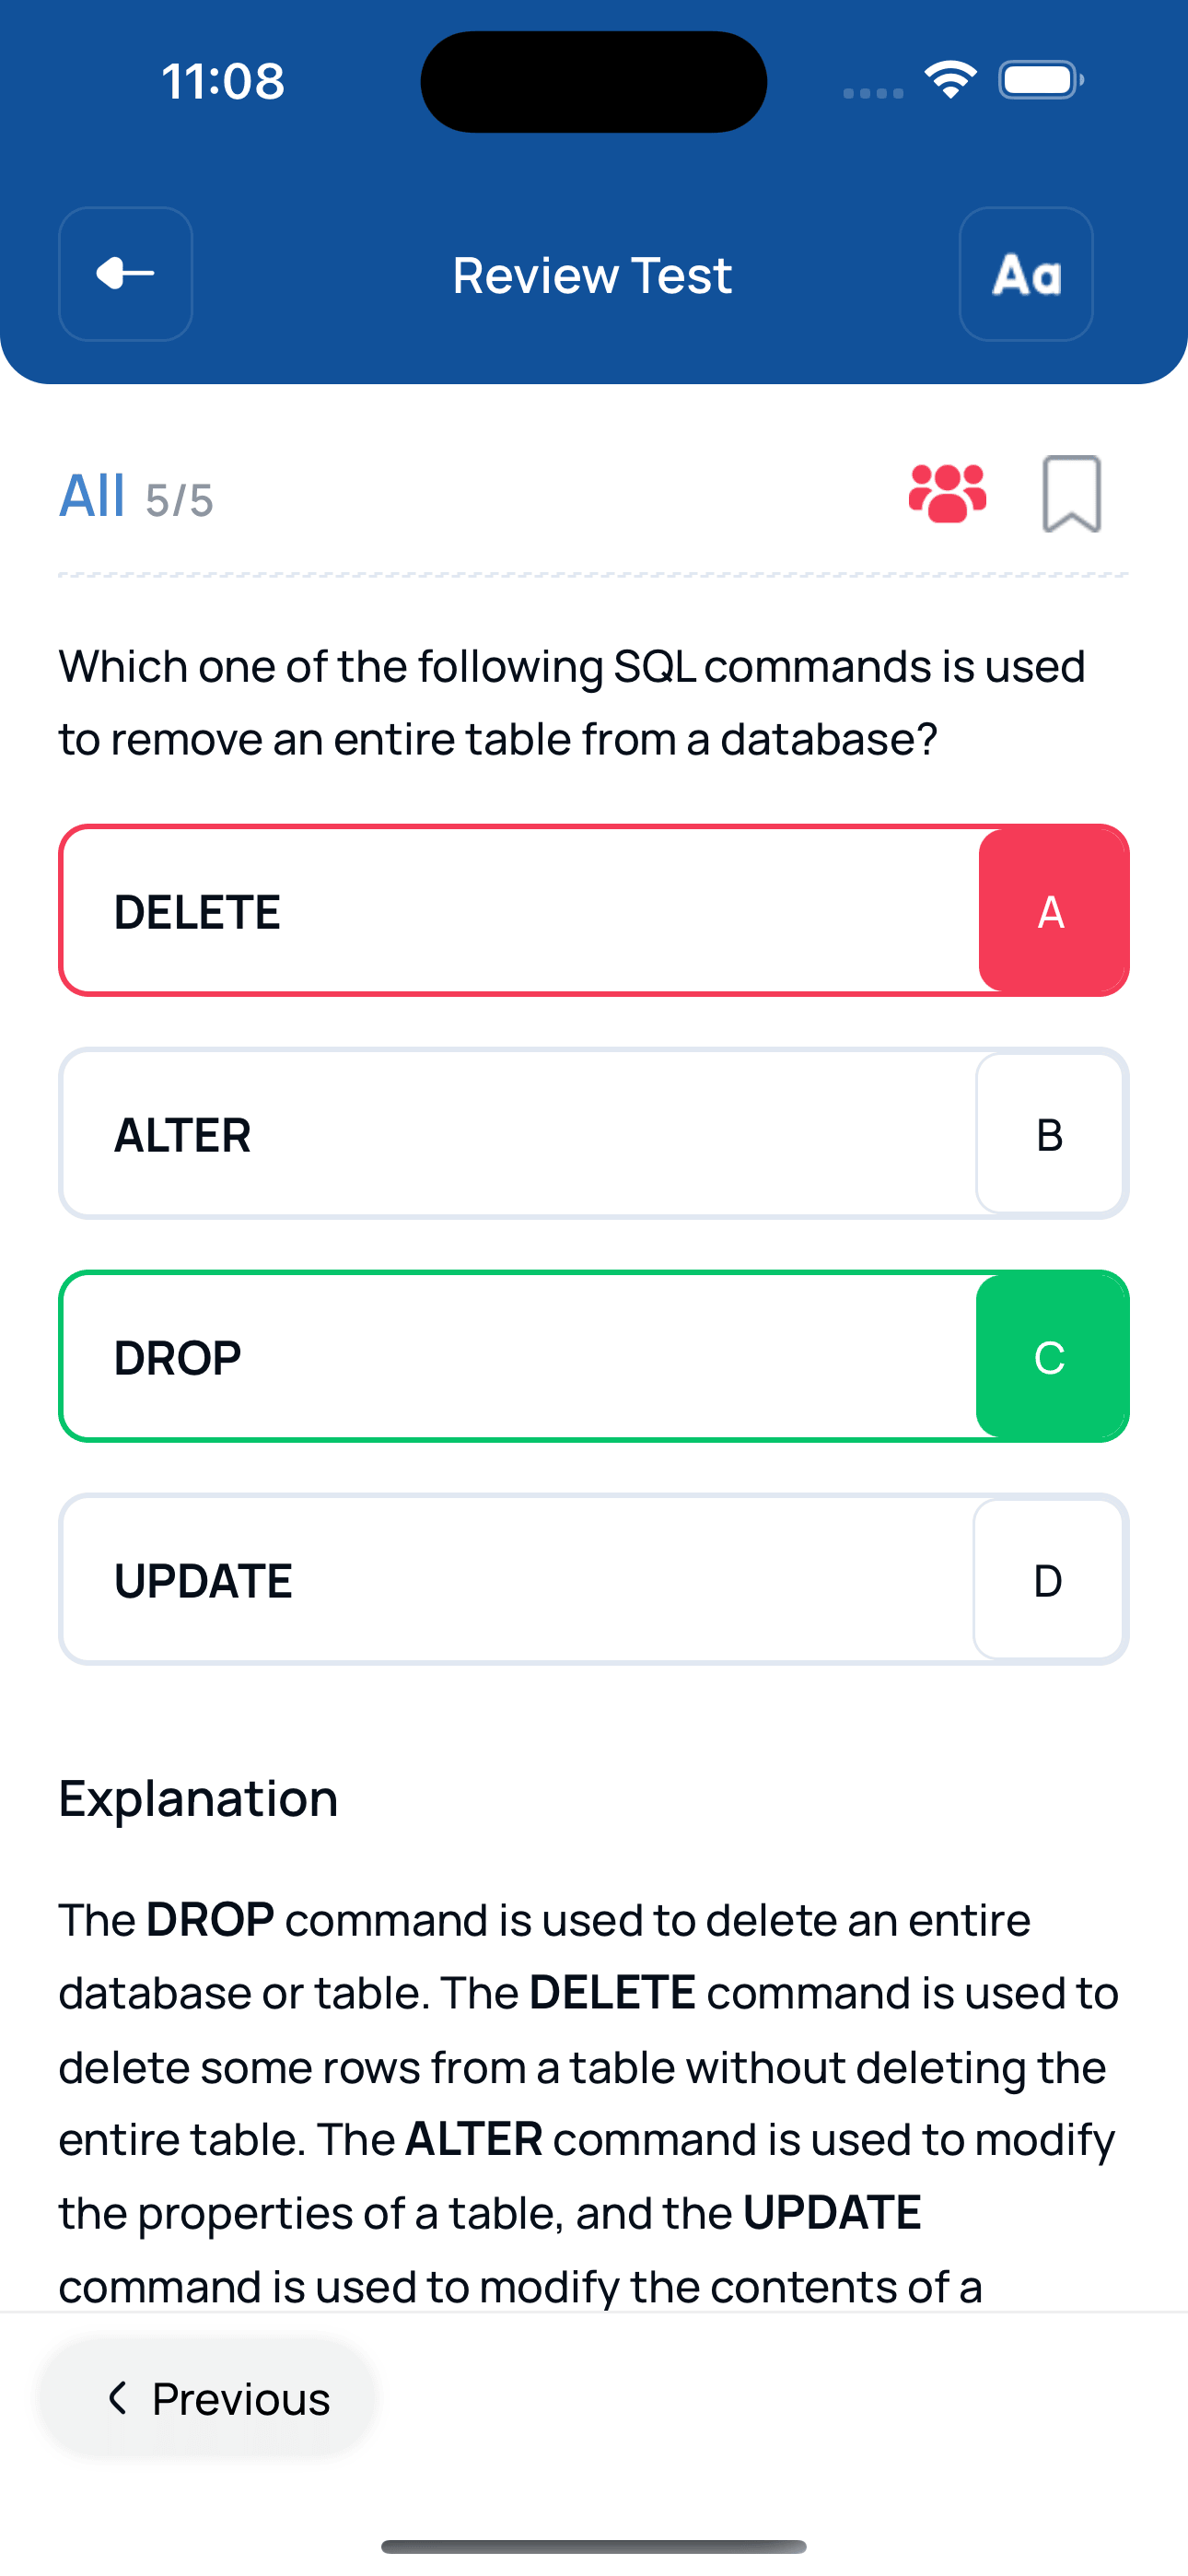The image size is (1188, 2576).
Task: Tap the Explanation heading
Action: 198,1798
